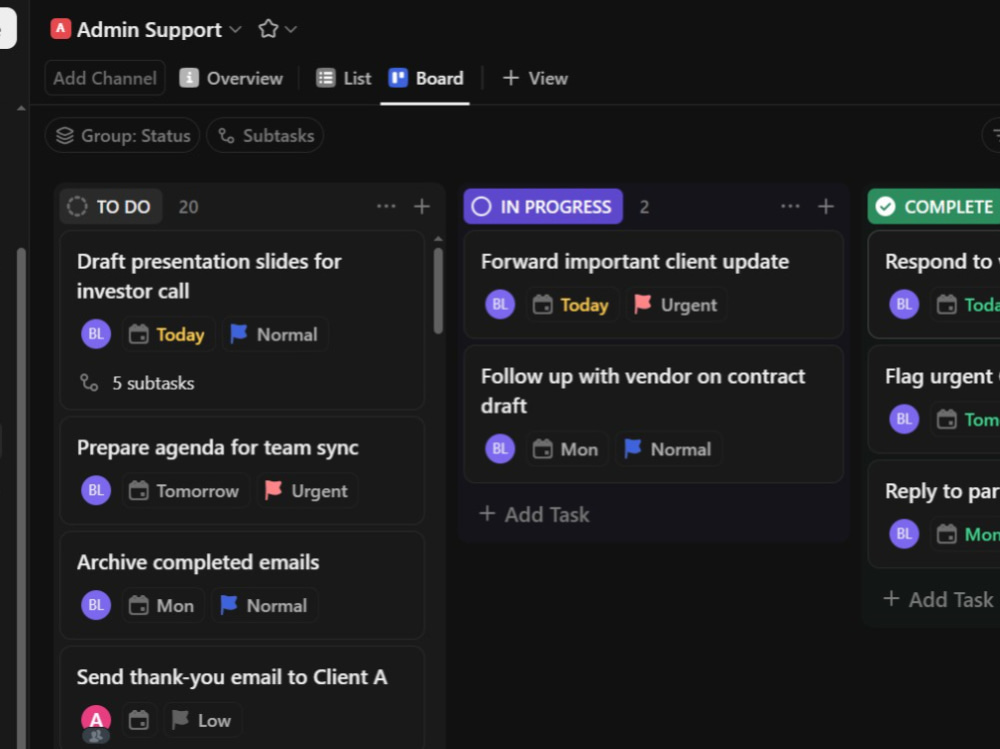Add task to TO DO column plus icon
The height and width of the screenshot is (749, 1000).
point(422,206)
